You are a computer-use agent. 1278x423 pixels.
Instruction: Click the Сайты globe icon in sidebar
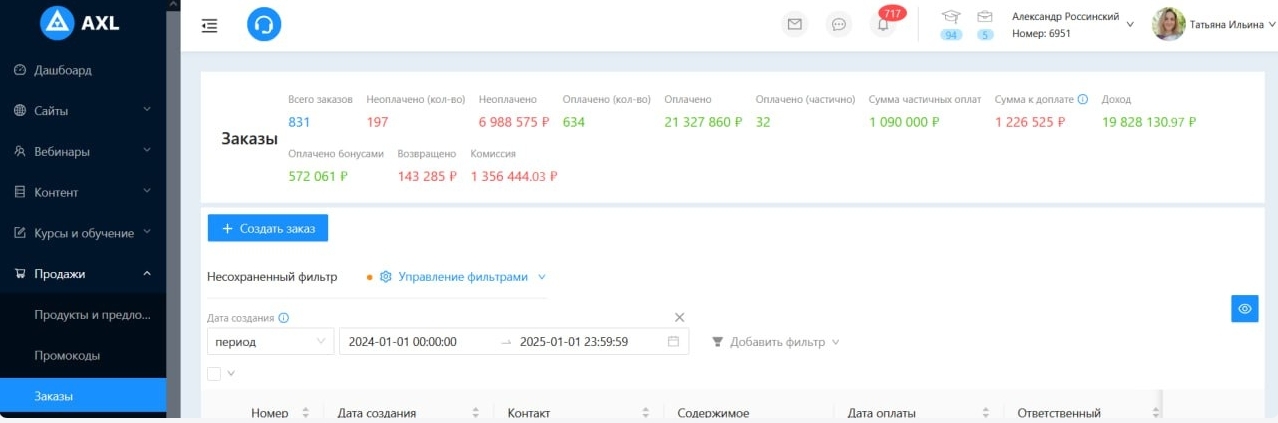20,111
